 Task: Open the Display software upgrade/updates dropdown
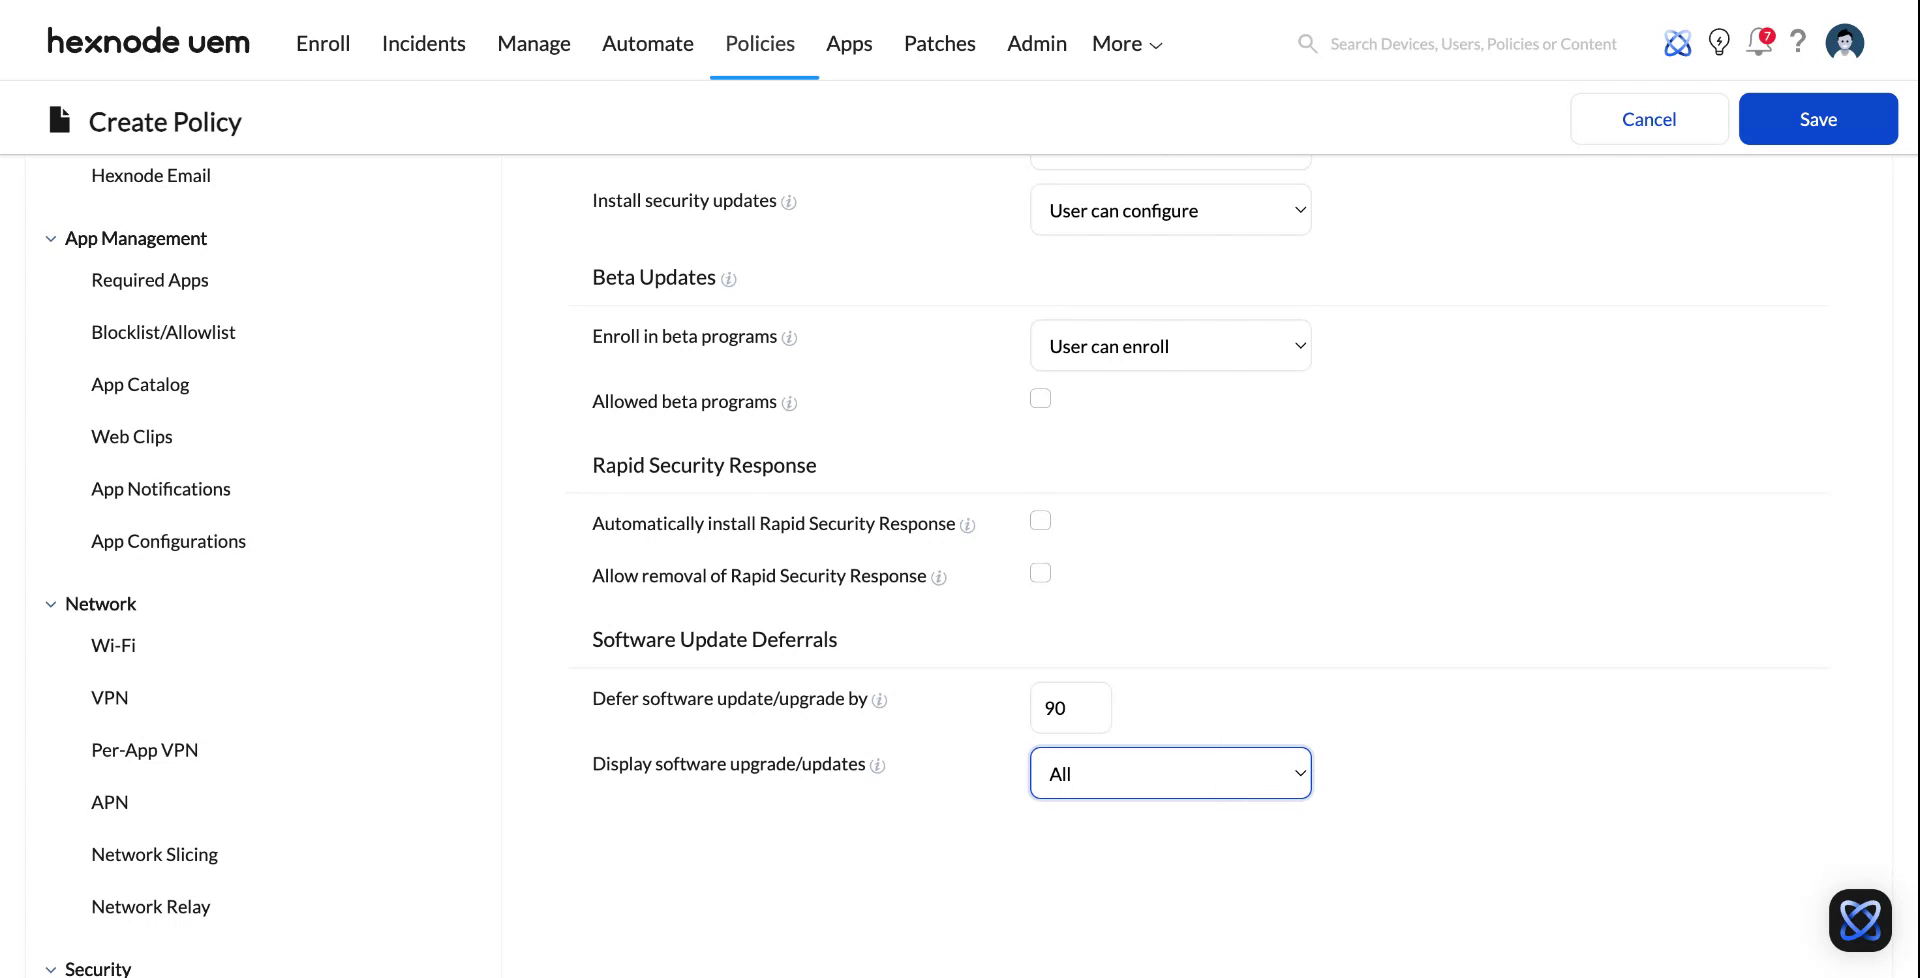coord(1170,772)
